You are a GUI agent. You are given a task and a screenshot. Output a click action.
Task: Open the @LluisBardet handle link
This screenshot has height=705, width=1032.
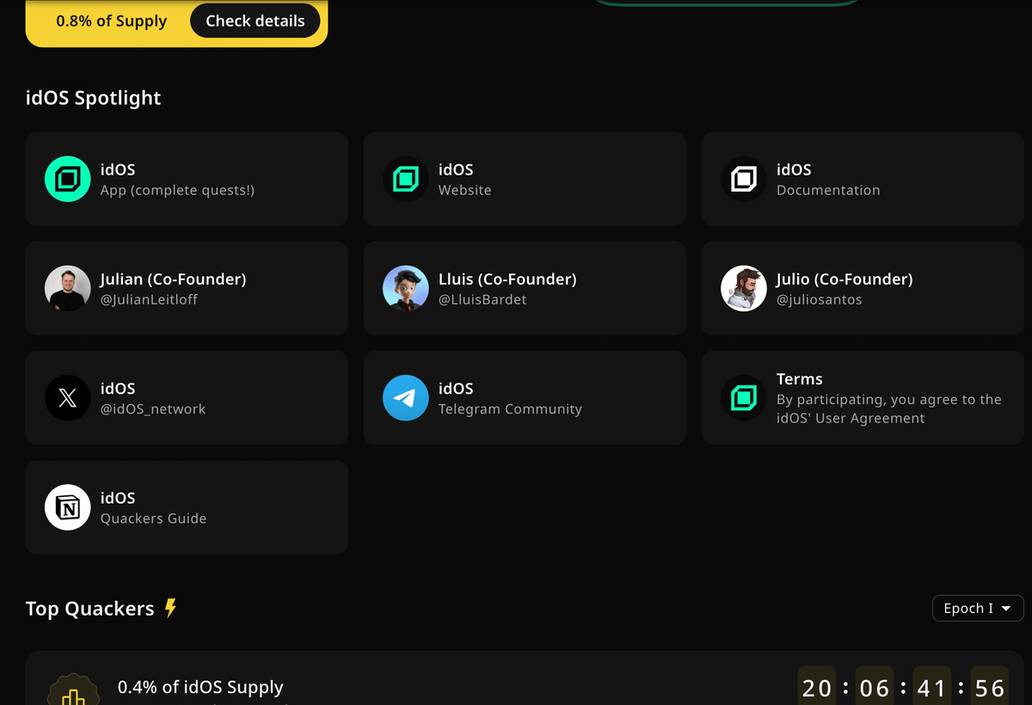click(482, 299)
